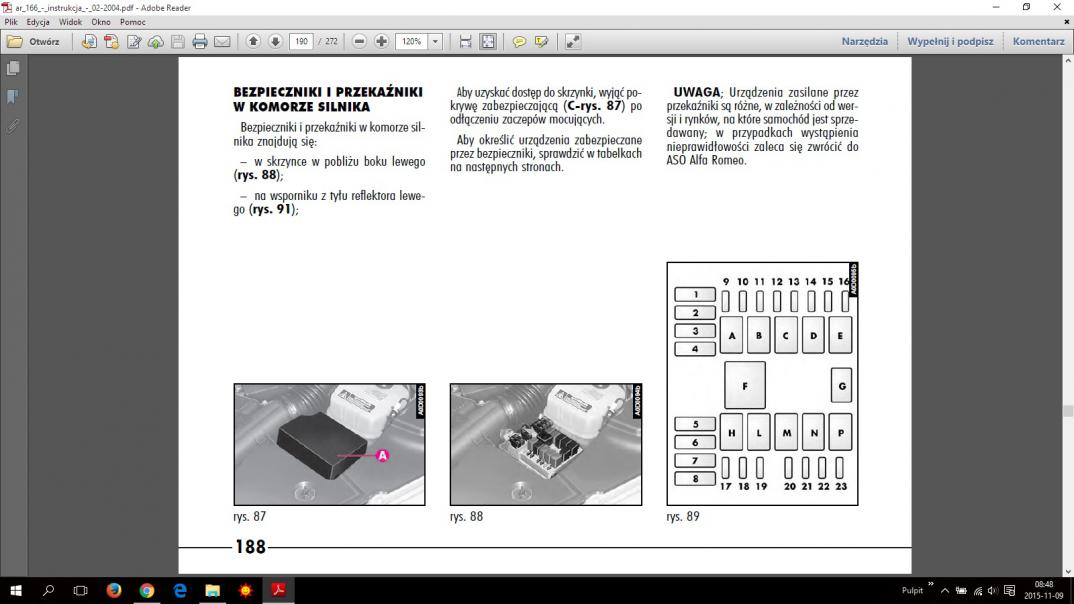Zoom in with the plus button
The height and width of the screenshot is (604, 1074).
pyautogui.click(x=382, y=42)
